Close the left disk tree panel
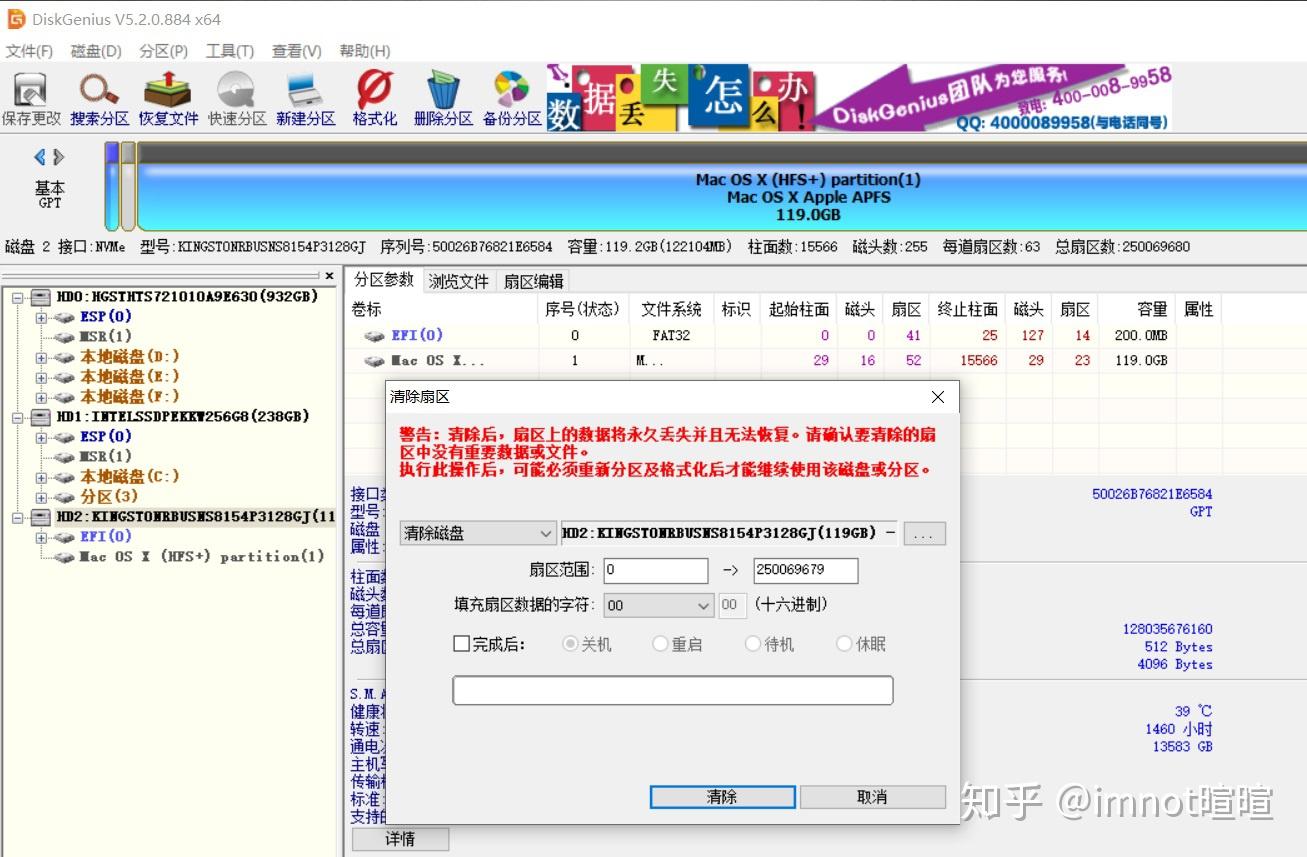This screenshot has height=857, width=1307. coord(330,275)
